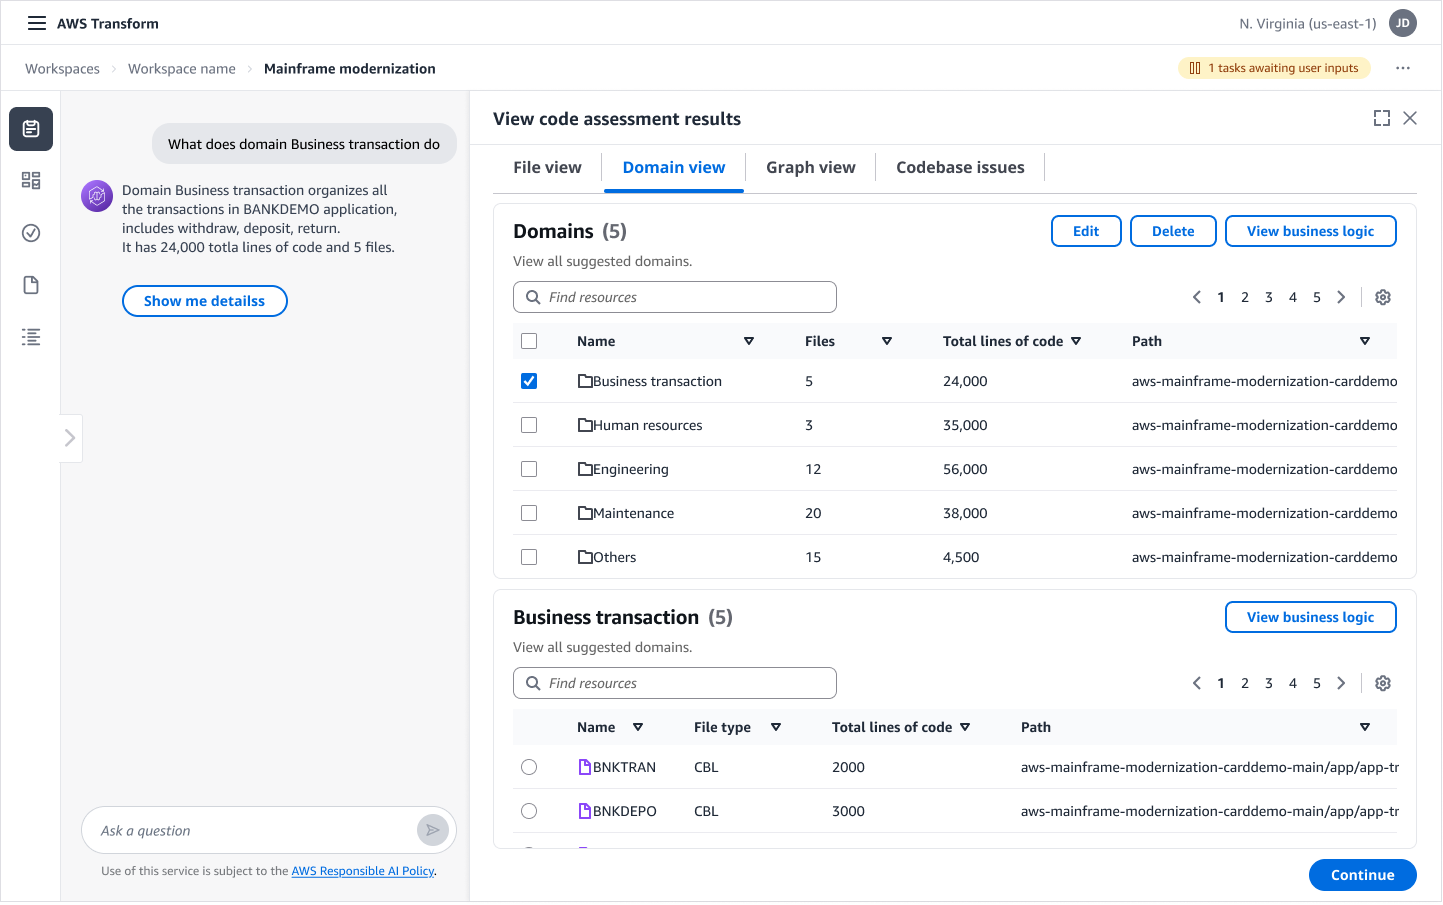Toggle the select-all checkbox in Domains header

click(x=529, y=341)
